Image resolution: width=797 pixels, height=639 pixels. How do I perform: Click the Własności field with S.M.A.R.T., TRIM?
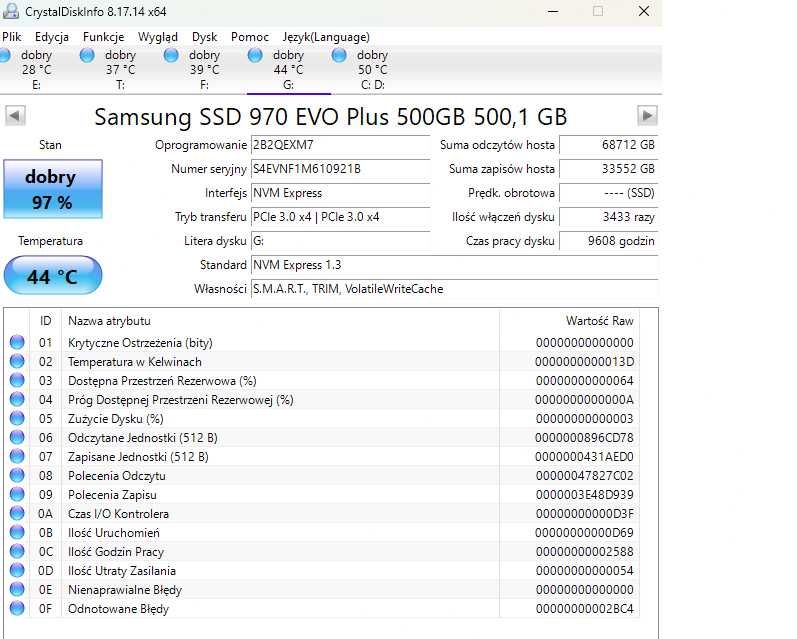click(x=454, y=289)
